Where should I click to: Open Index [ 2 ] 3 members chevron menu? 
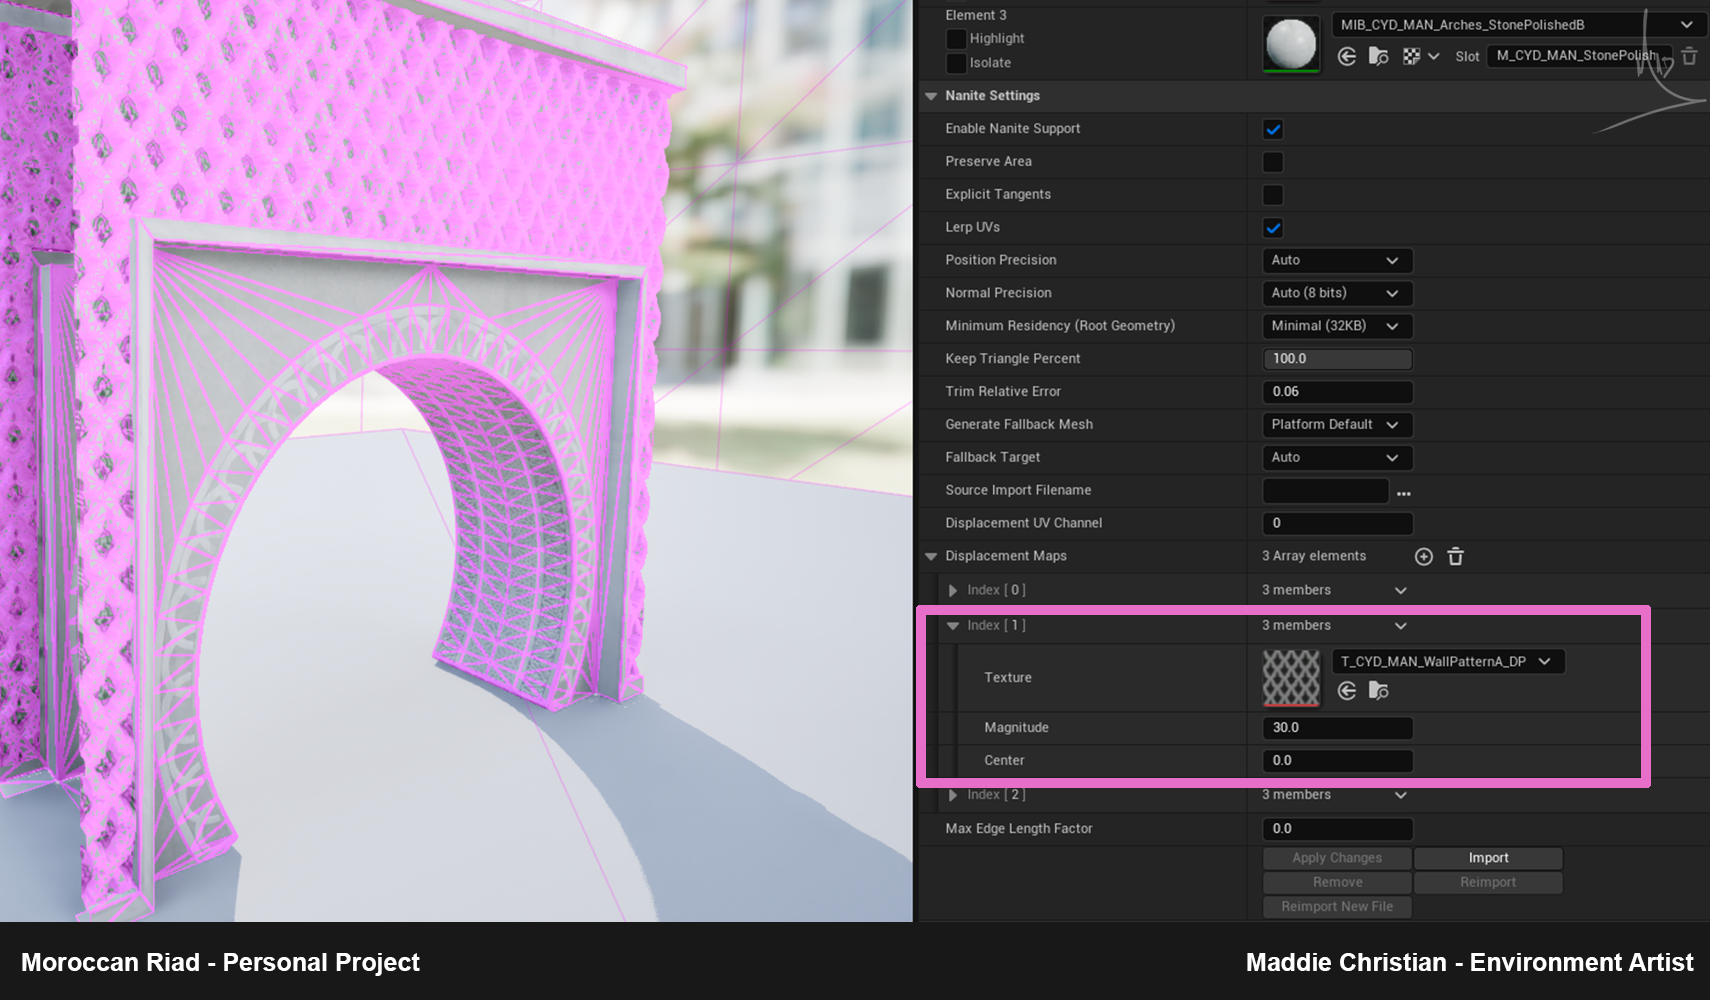pos(1401,795)
